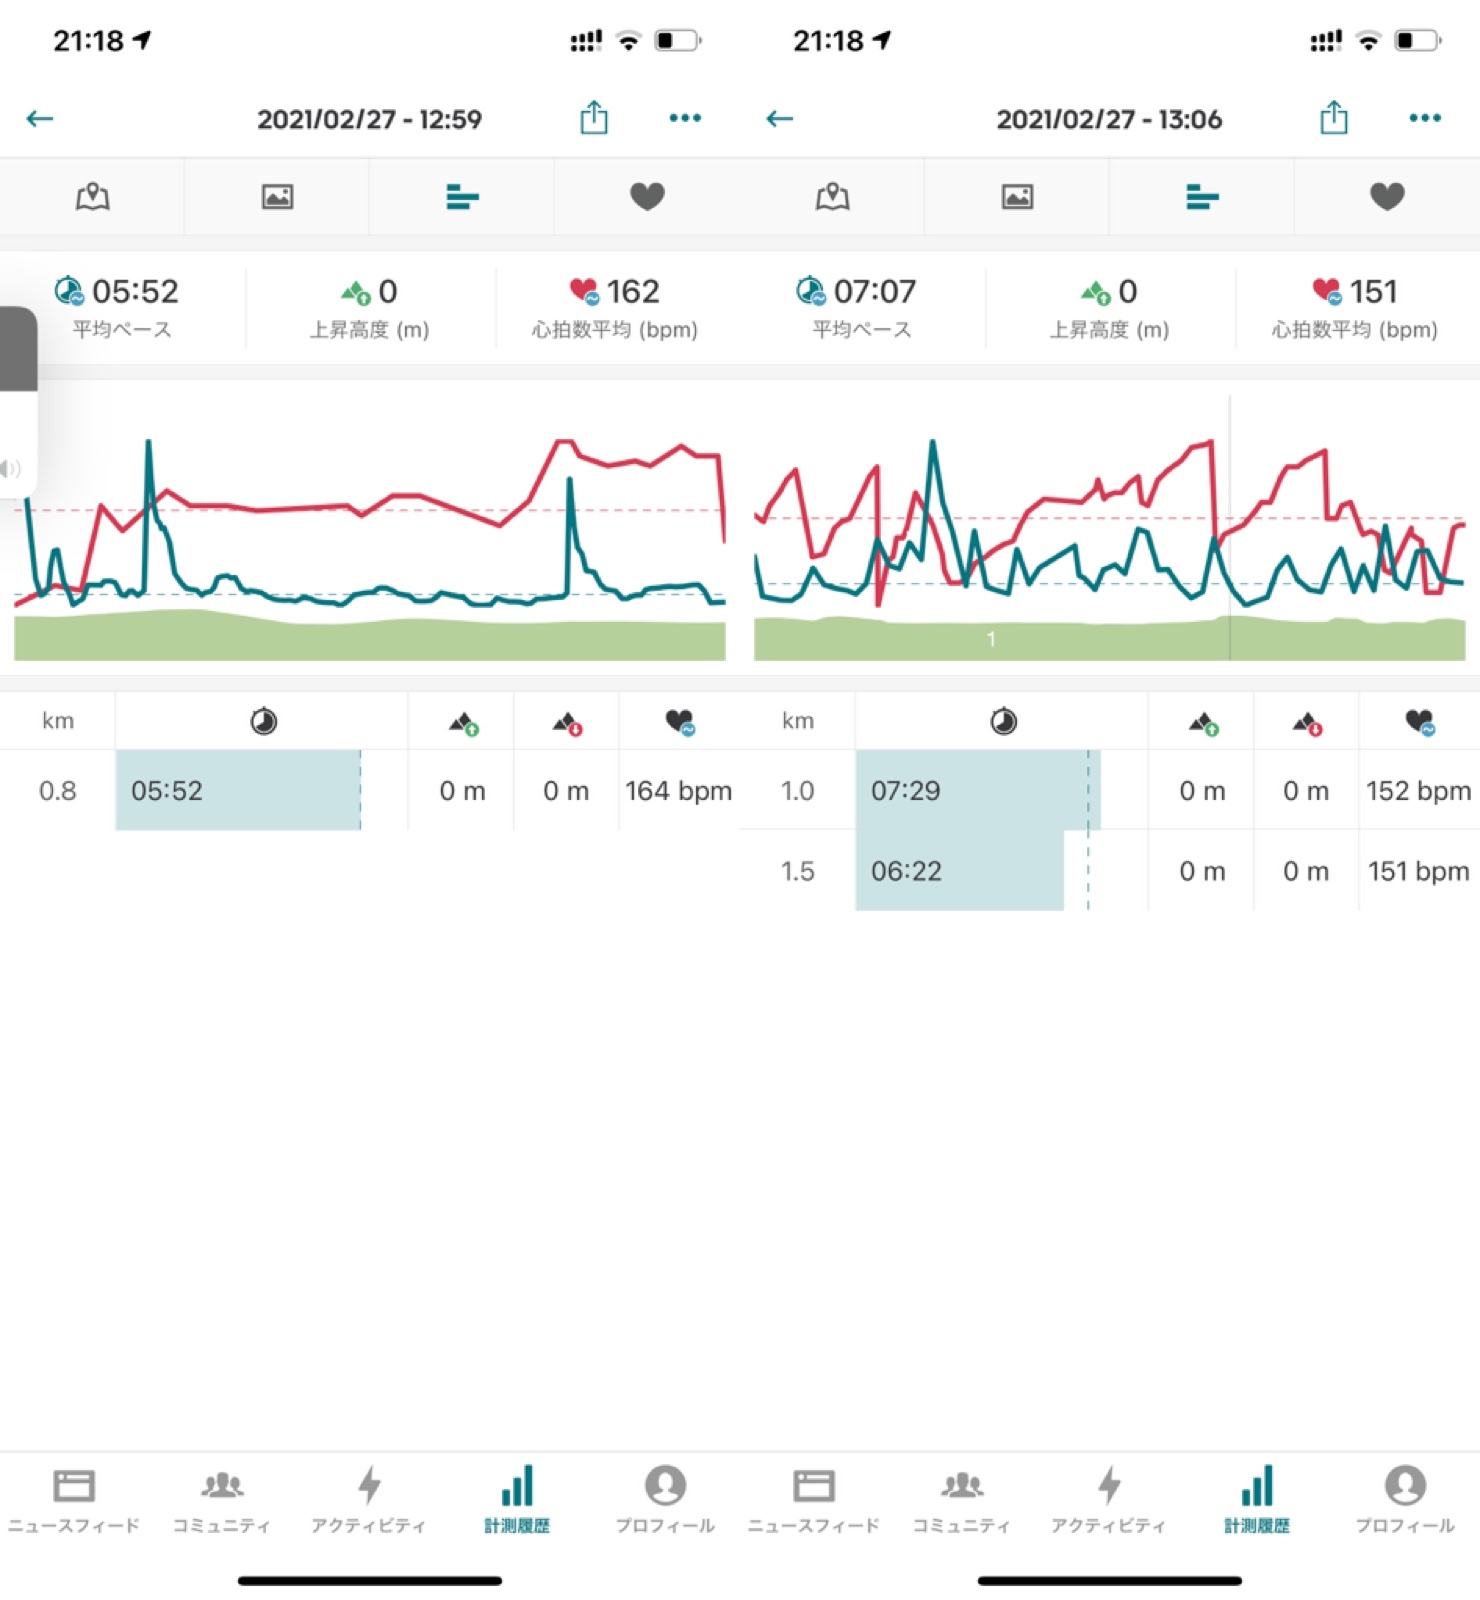Open ニュースフィード on the left bottom bar
Image resolution: width=1480 pixels, height=1600 pixels.
74,1499
